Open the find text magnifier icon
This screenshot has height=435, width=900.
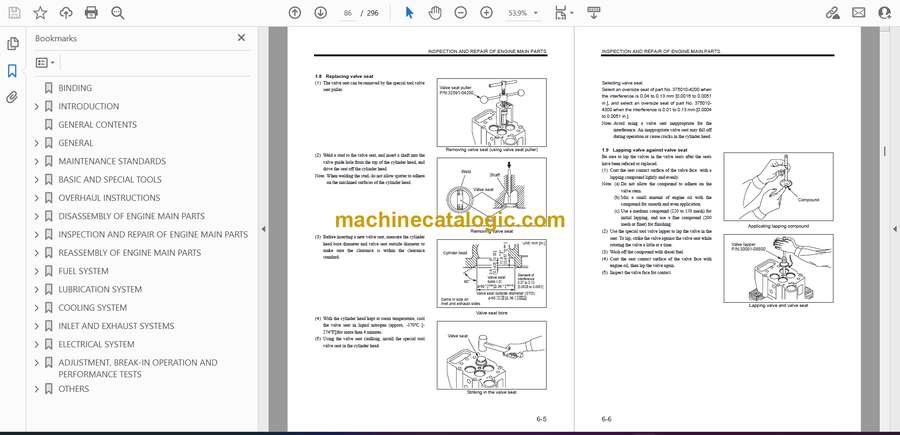pyautogui.click(x=118, y=13)
